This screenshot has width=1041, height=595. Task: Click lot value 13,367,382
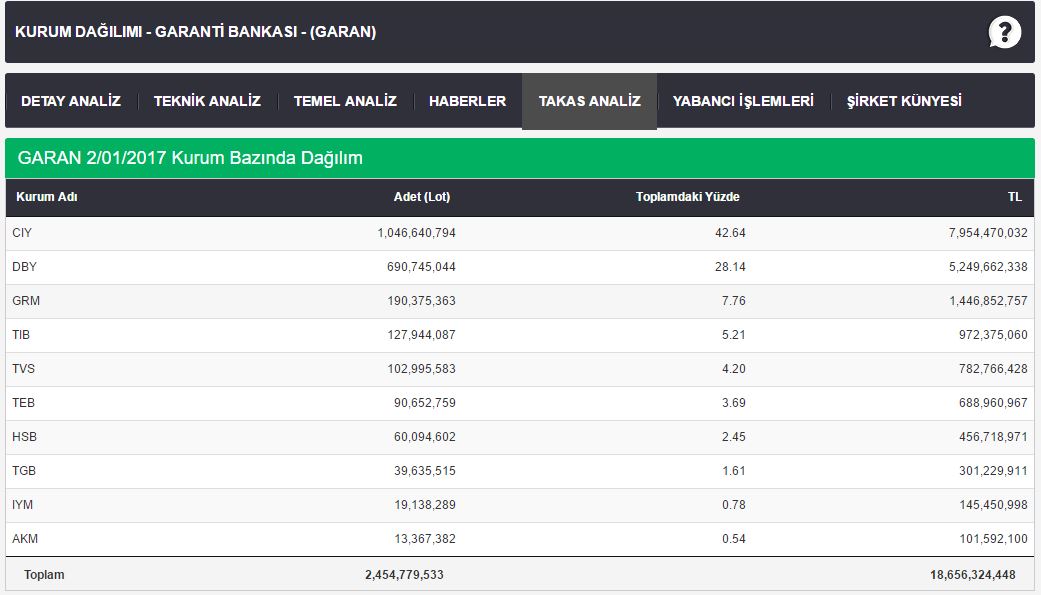[x=424, y=539]
